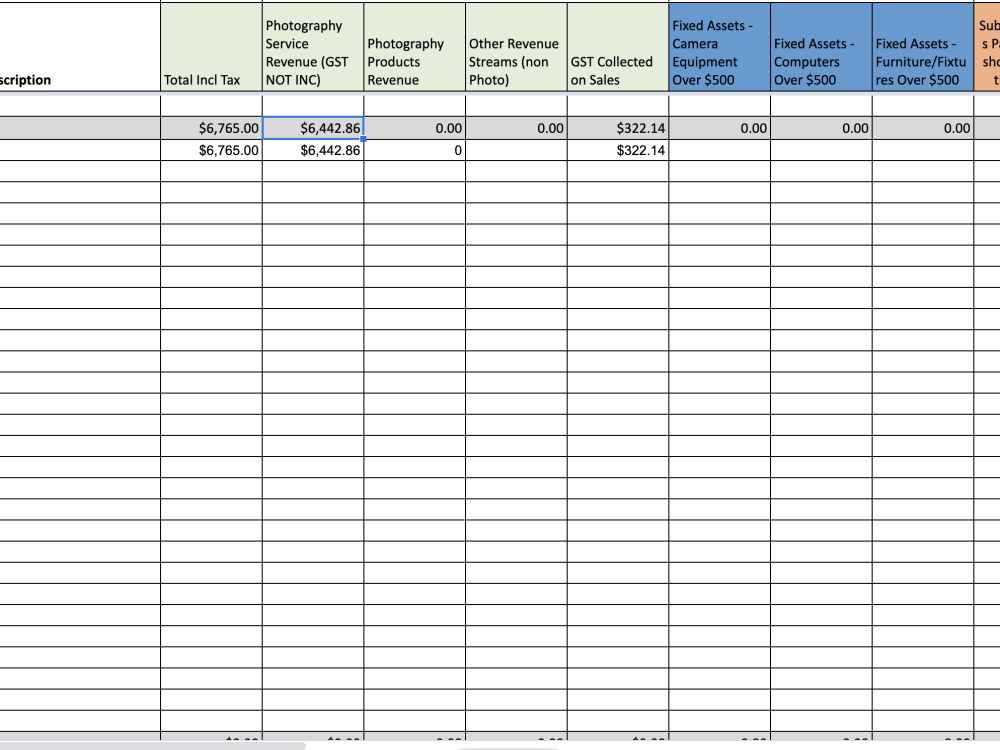The image size is (1000, 750).
Task: Select the Fixed Assets Furniture/Fixtures header
Action: coord(921,60)
